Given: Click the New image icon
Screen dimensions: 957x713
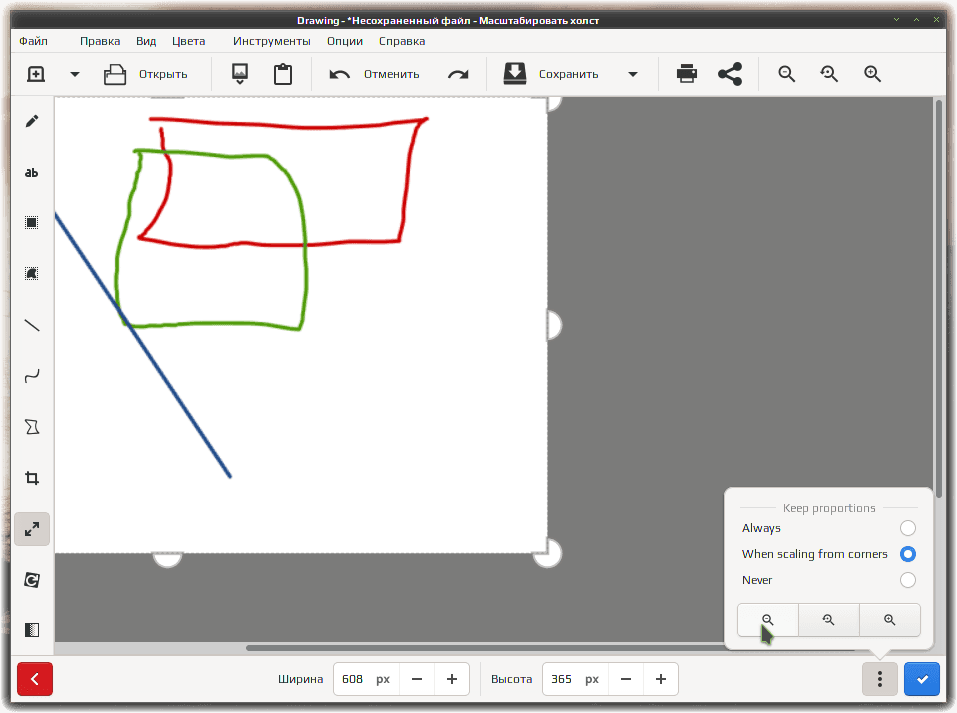Looking at the screenshot, I should (36, 74).
